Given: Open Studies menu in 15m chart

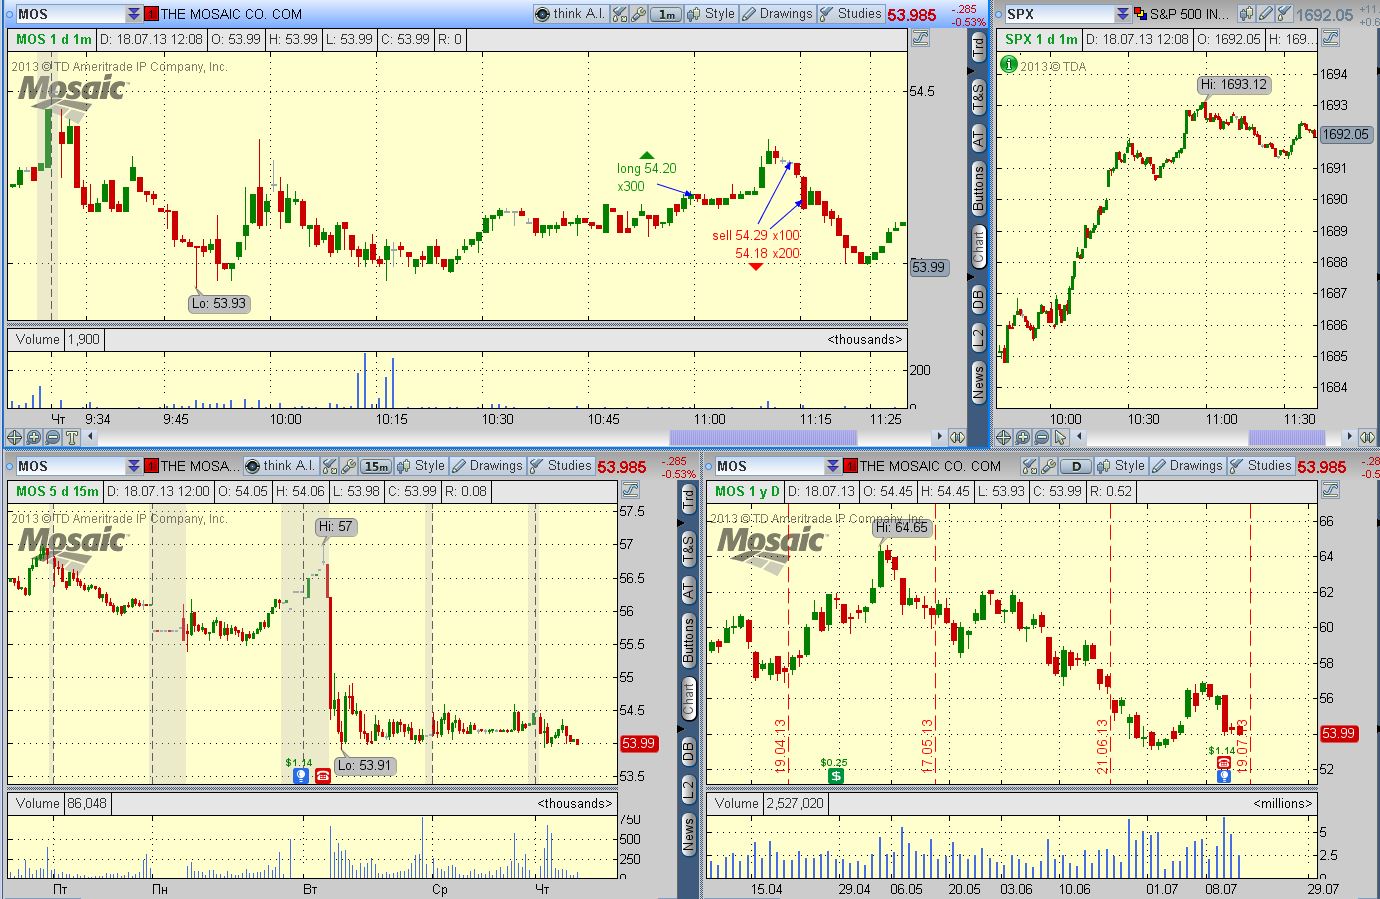Looking at the screenshot, I should tap(562, 466).
